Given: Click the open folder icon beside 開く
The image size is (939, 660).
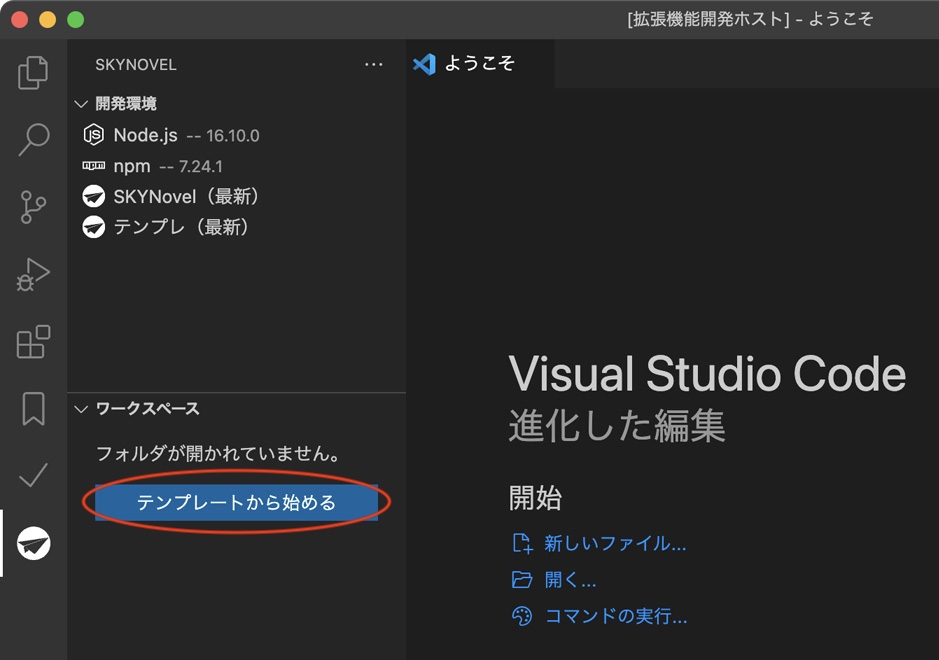Looking at the screenshot, I should tap(522, 579).
